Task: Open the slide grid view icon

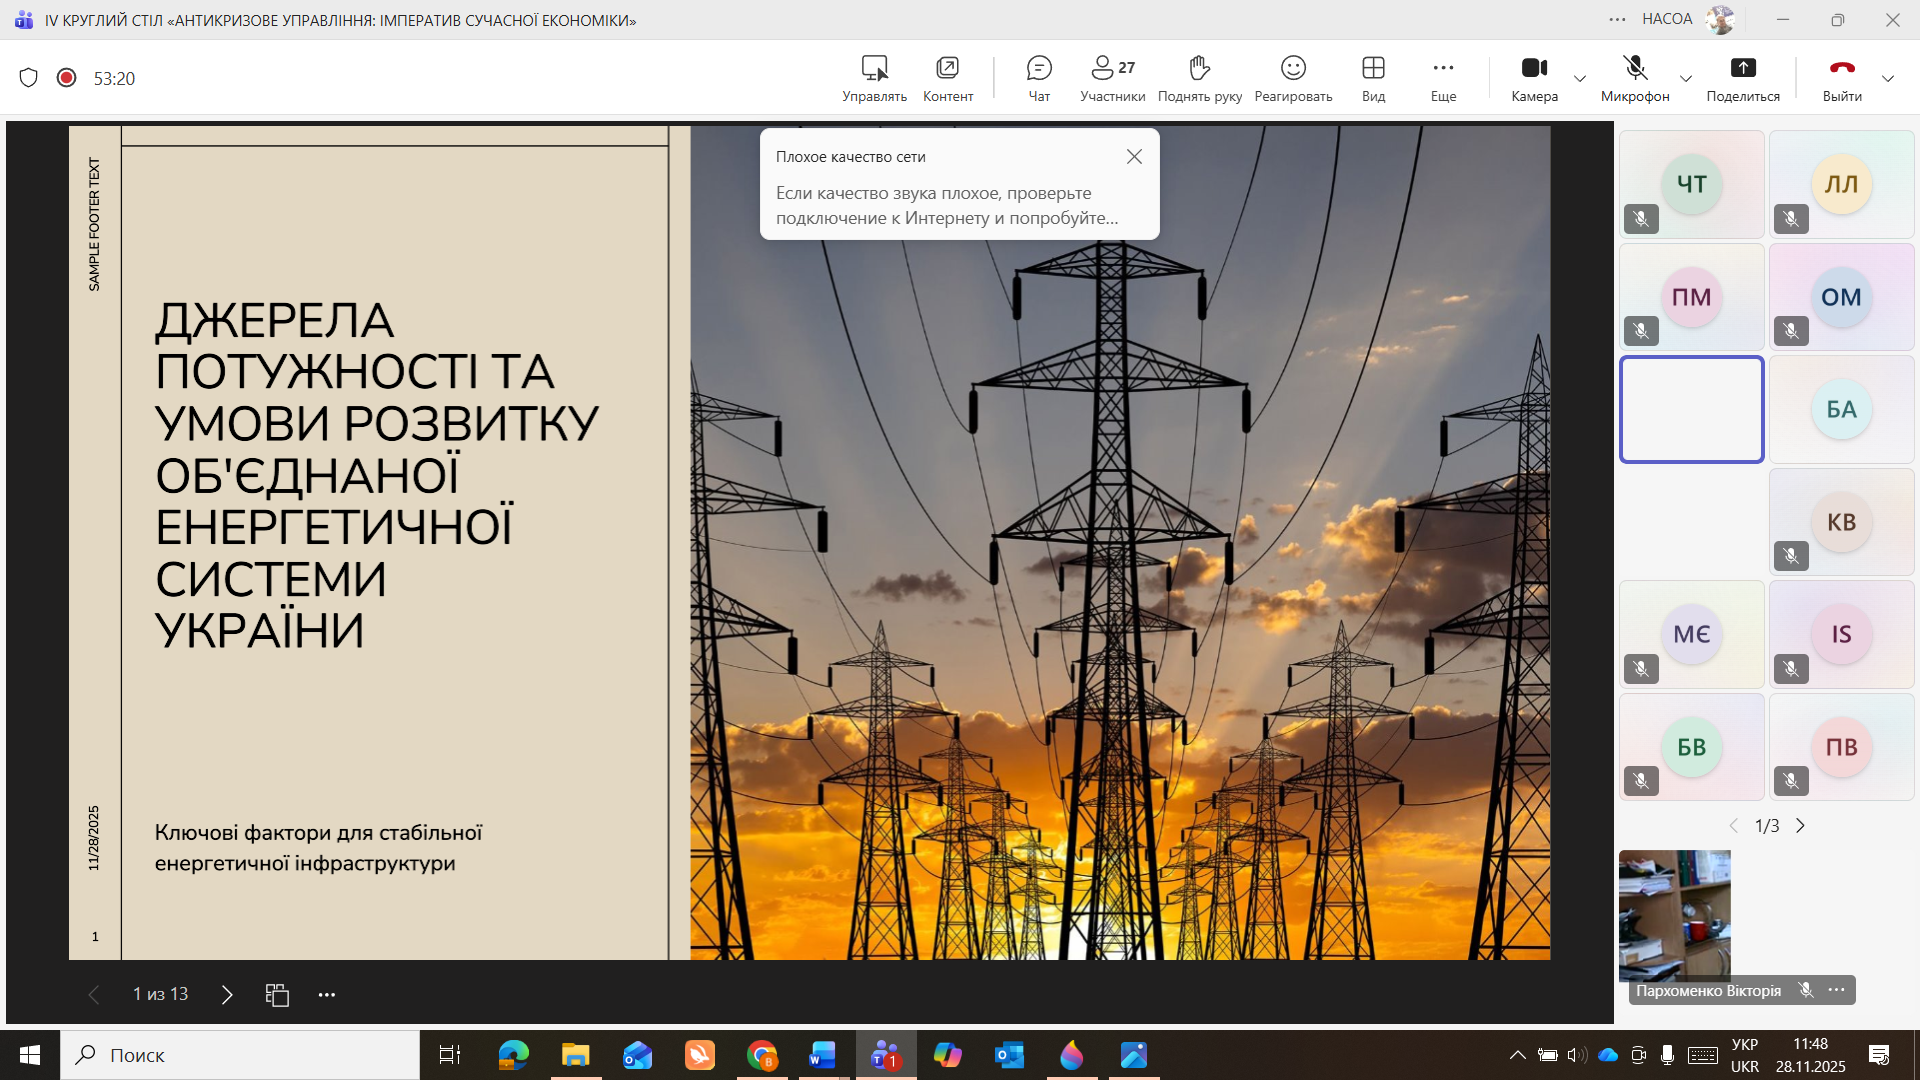Action: (x=277, y=994)
